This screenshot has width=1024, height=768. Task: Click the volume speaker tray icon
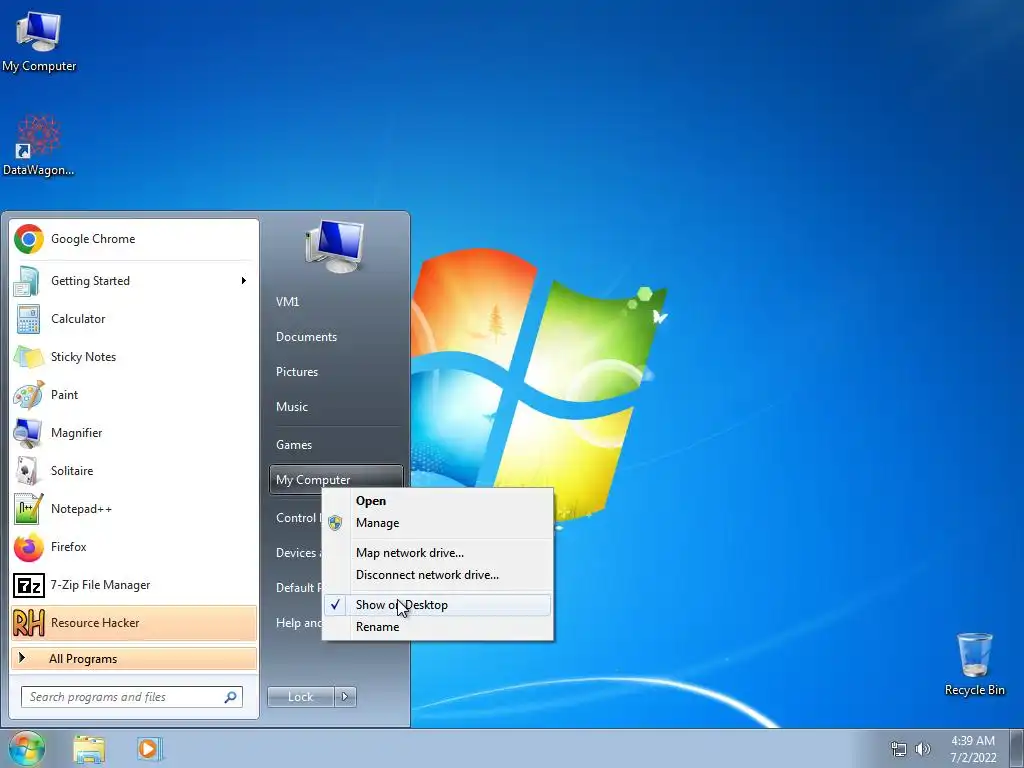[x=923, y=749]
